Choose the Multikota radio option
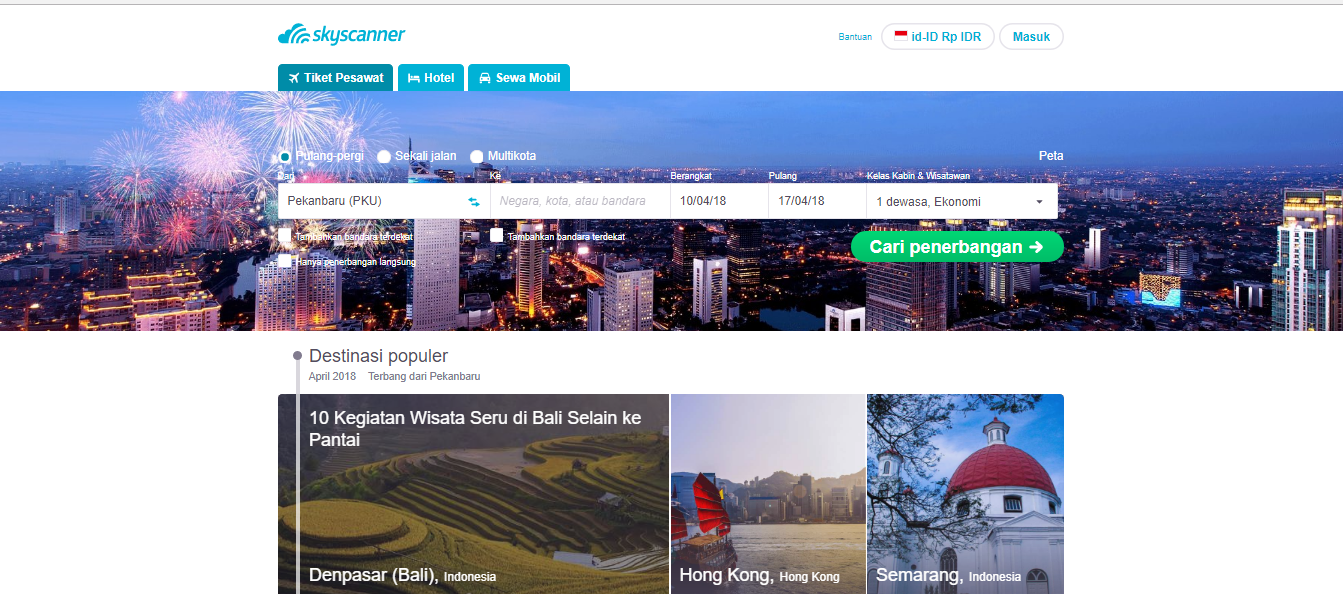The image size is (1343, 594). click(477, 156)
